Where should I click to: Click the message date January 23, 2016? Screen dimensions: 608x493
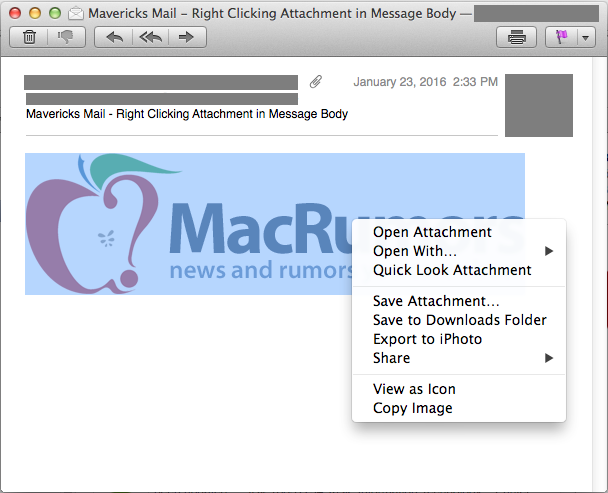coord(425,82)
